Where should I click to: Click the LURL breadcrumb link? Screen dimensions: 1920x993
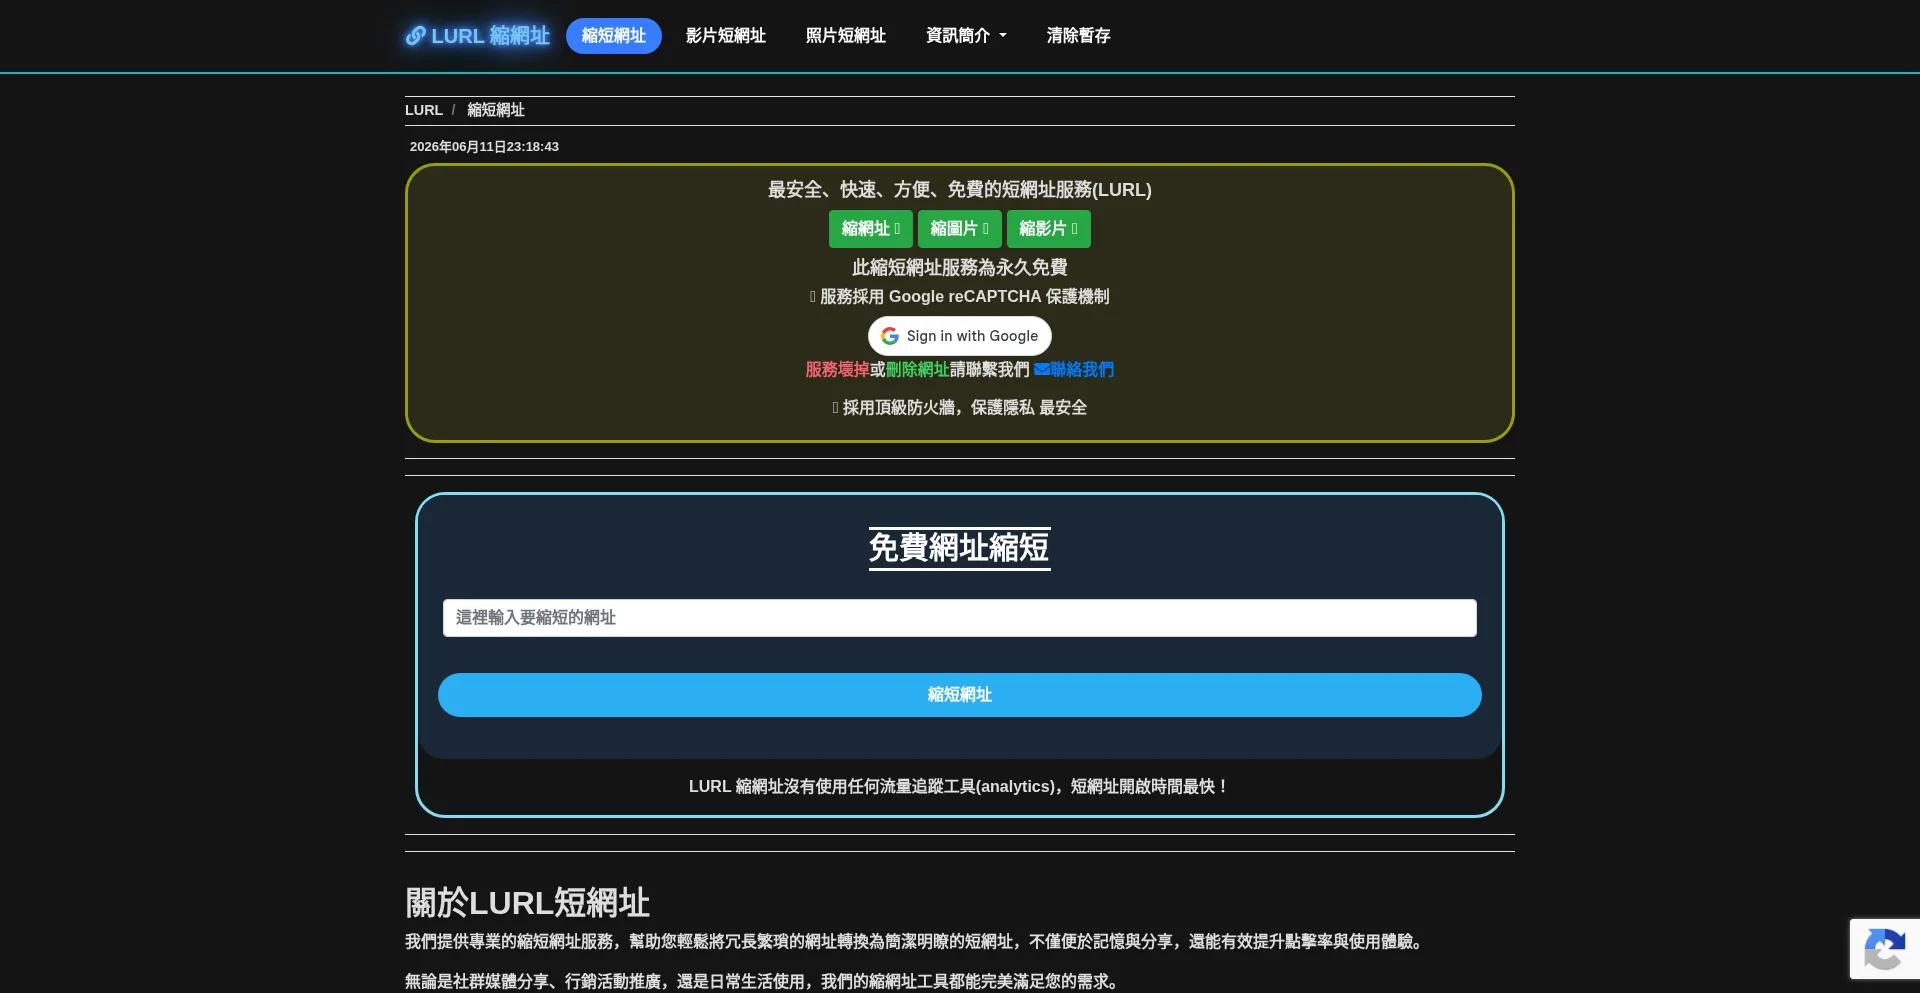click(x=424, y=110)
